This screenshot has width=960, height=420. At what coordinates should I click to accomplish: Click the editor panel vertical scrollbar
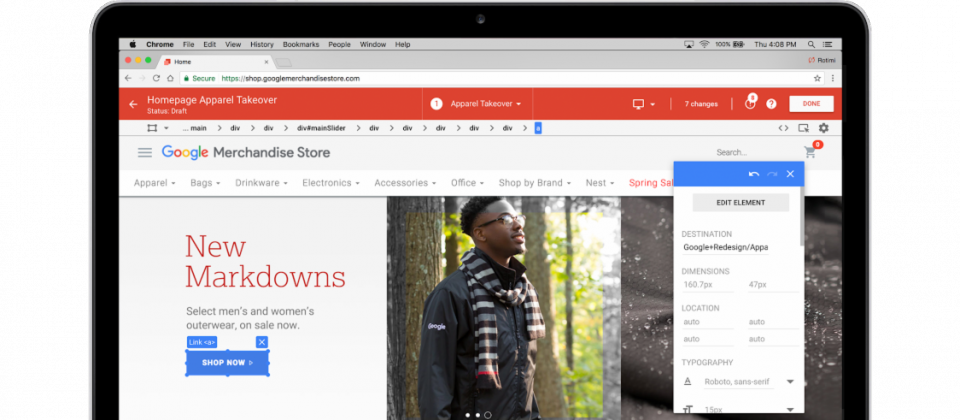pos(801,217)
